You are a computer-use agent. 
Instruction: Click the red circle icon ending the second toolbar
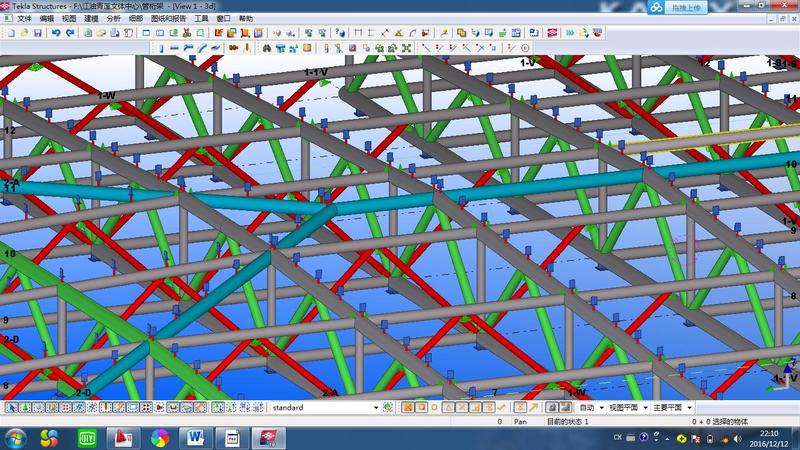[526, 47]
